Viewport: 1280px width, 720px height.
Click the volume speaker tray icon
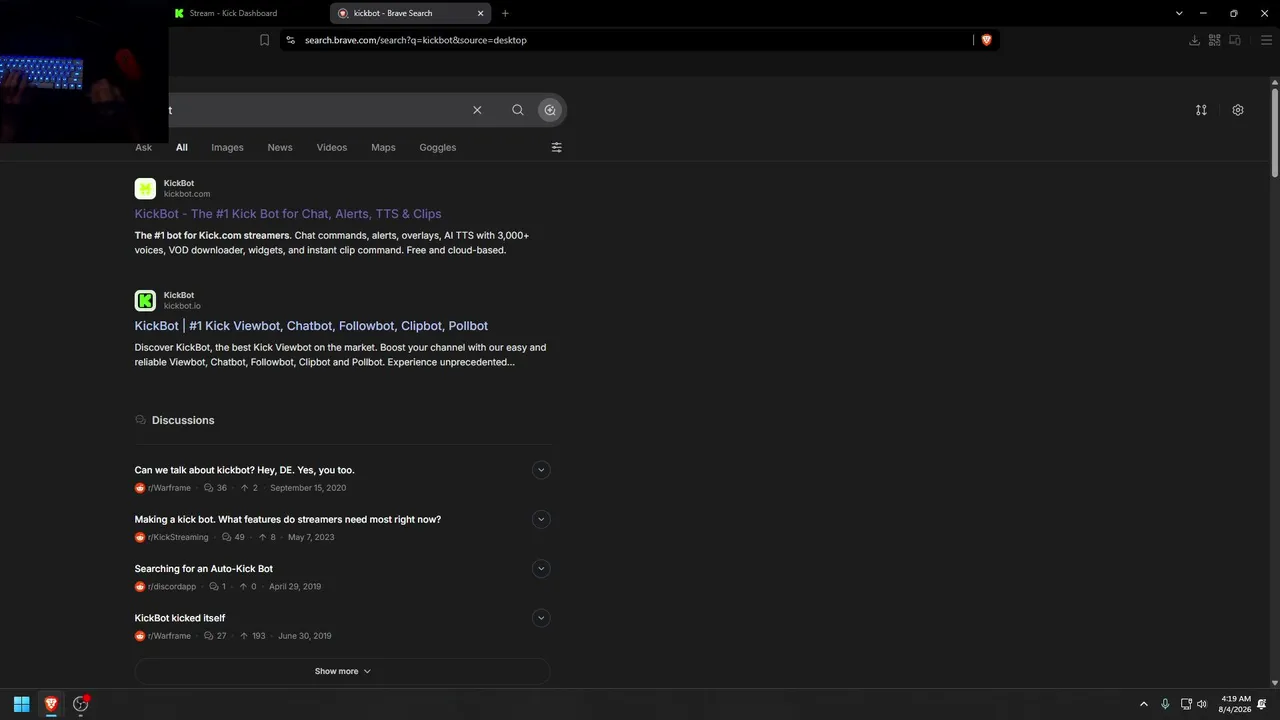coord(1202,704)
